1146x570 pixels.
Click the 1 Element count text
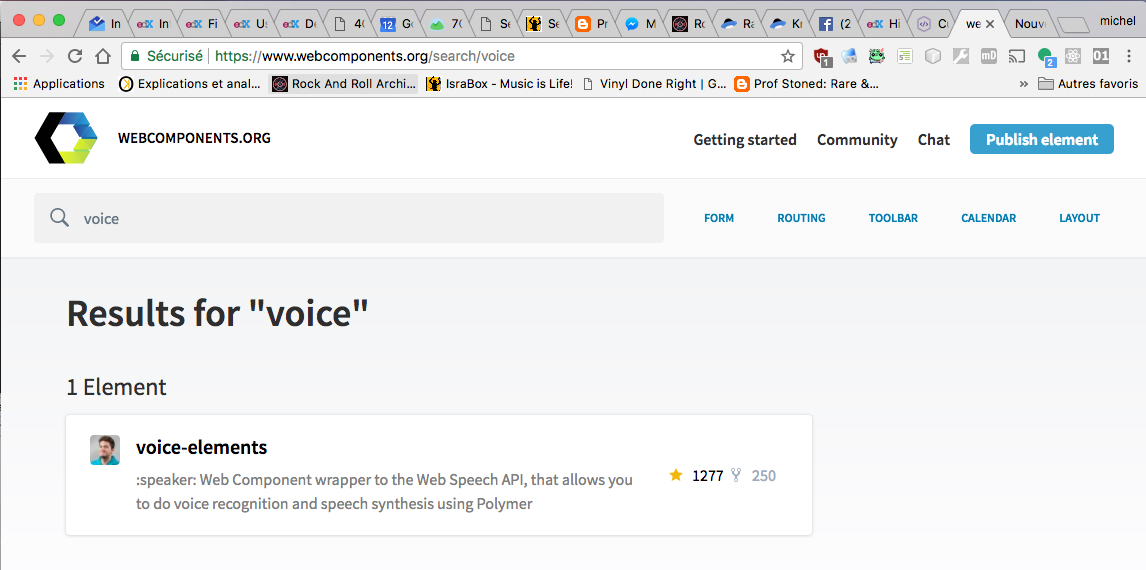pyautogui.click(x=117, y=387)
